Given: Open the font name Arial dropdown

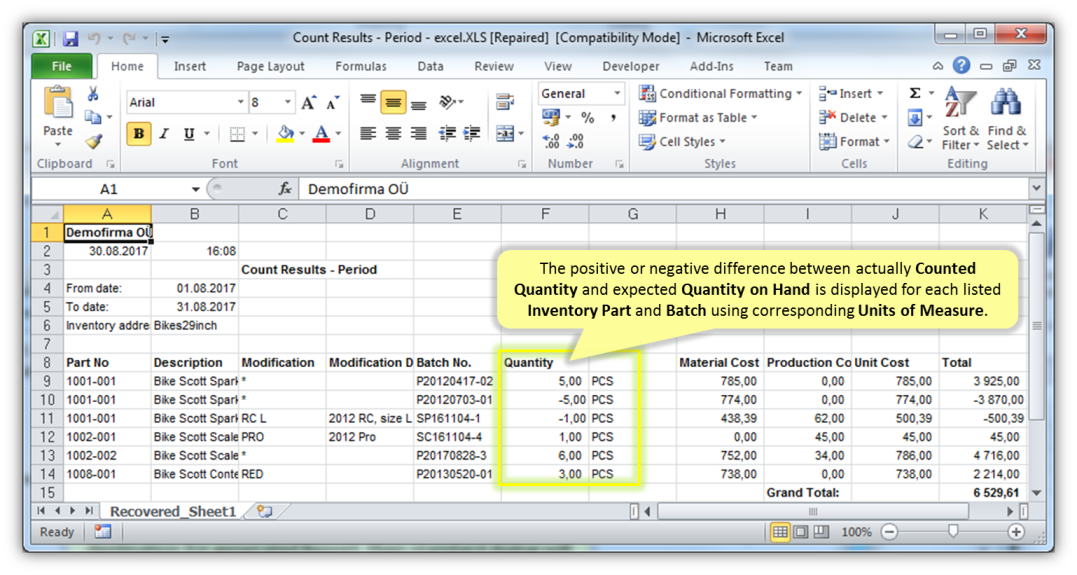Looking at the screenshot, I should pyautogui.click(x=240, y=102).
